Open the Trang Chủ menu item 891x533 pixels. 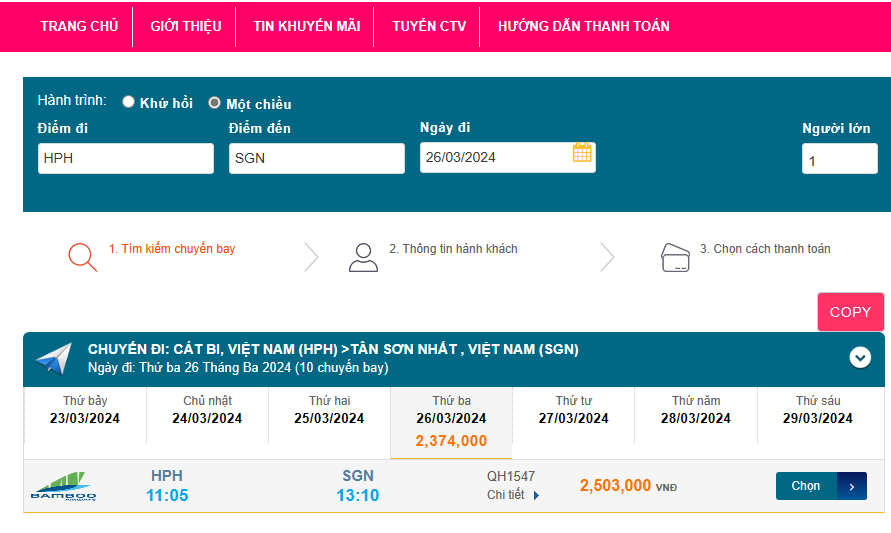79,26
